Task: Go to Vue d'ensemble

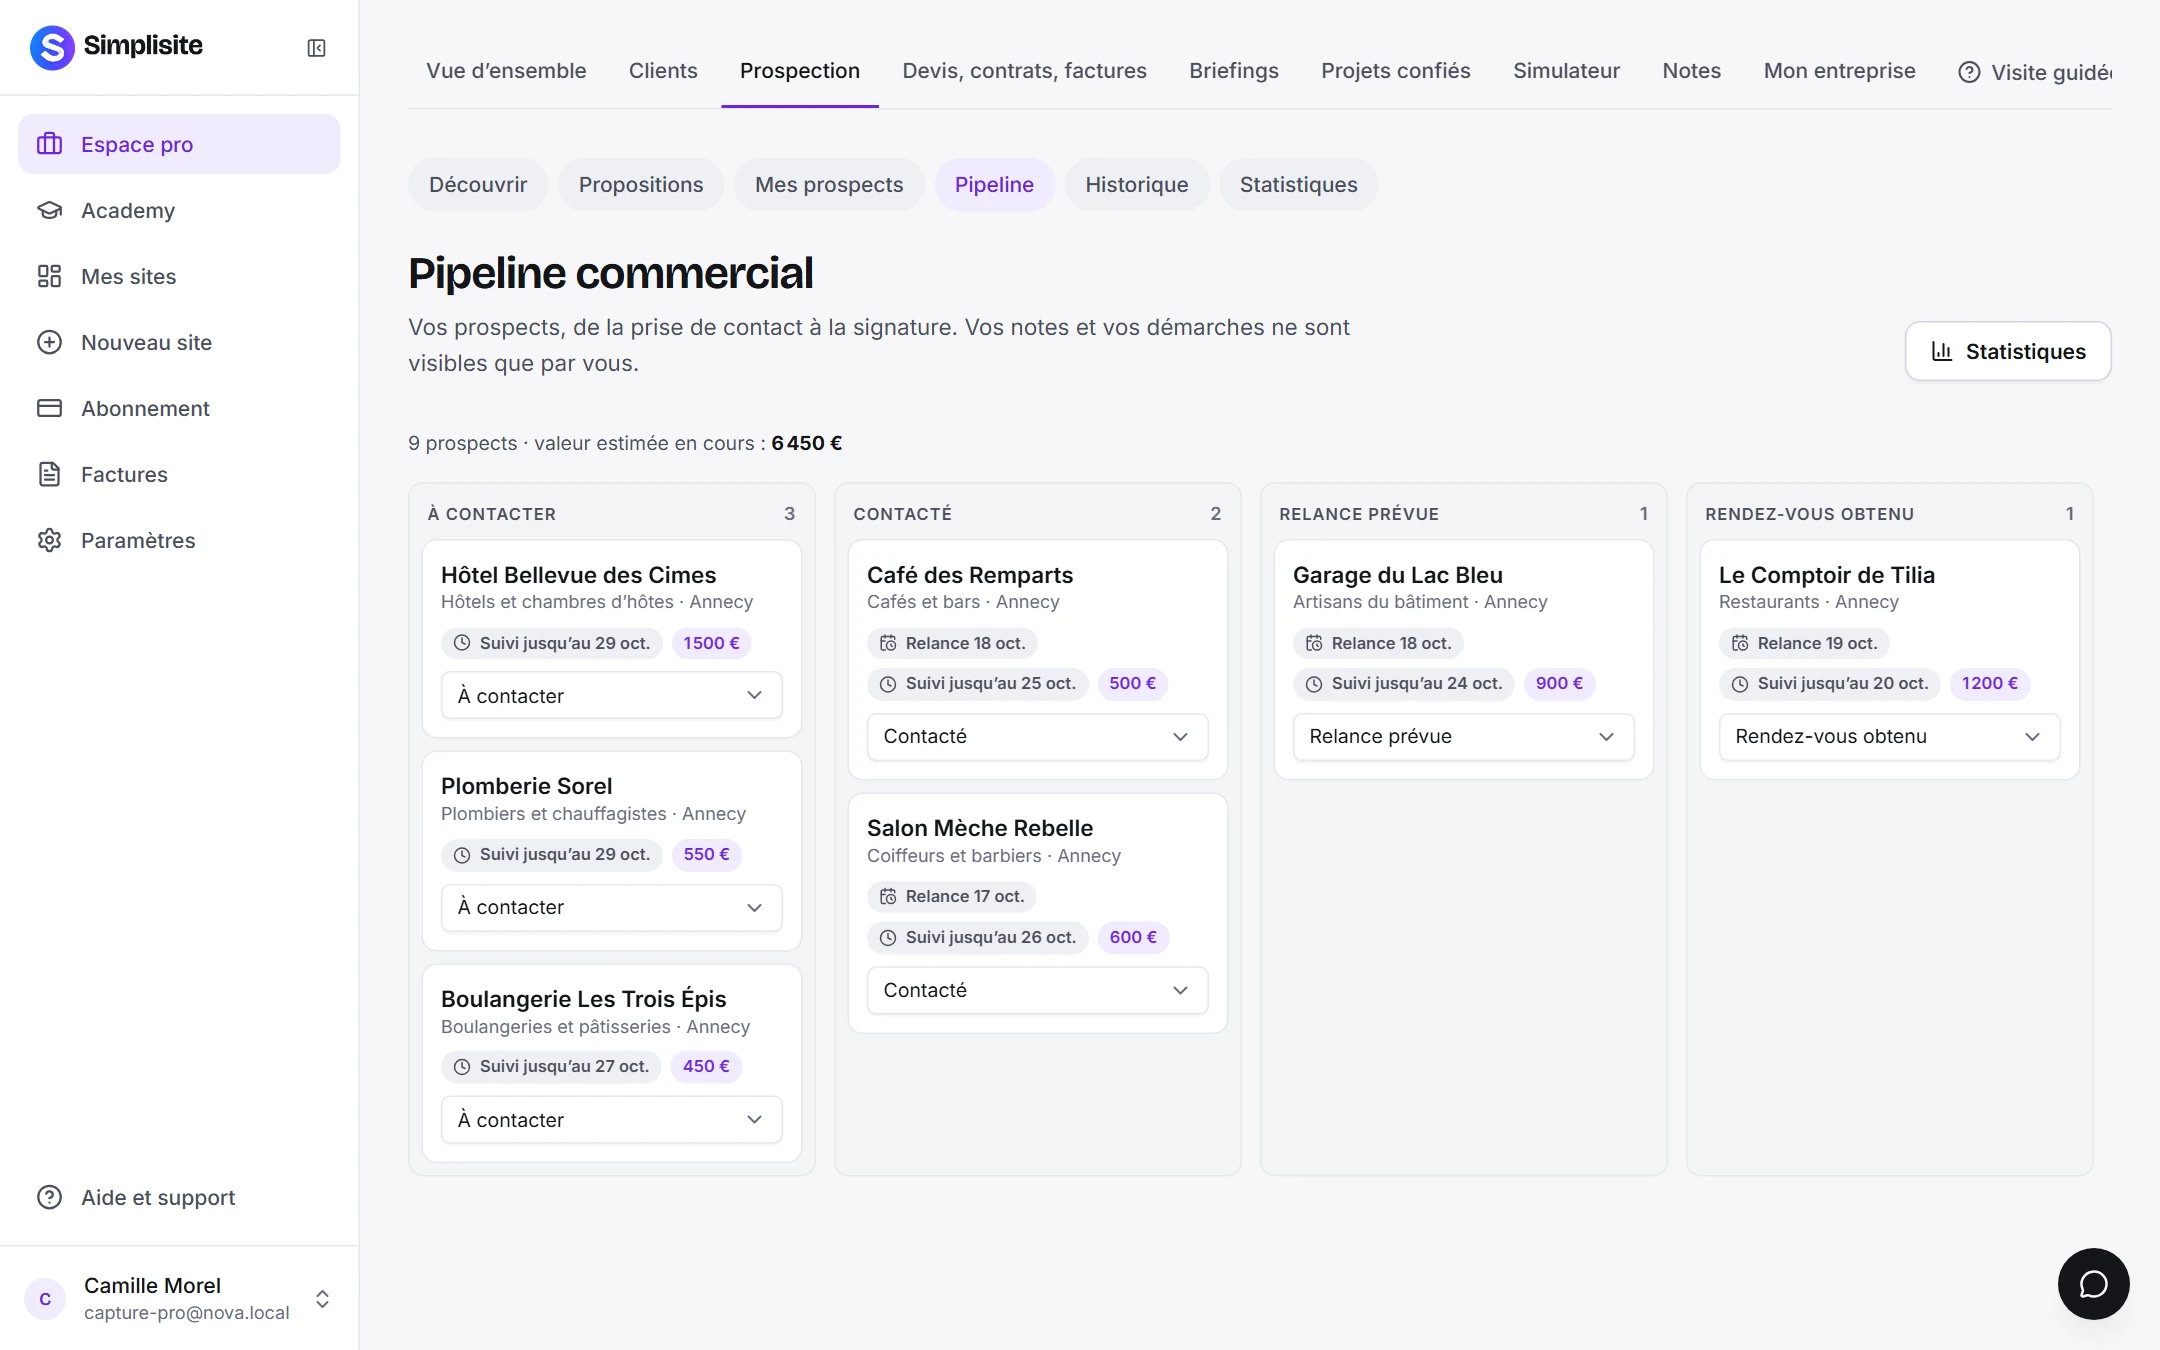Action: coord(506,71)
